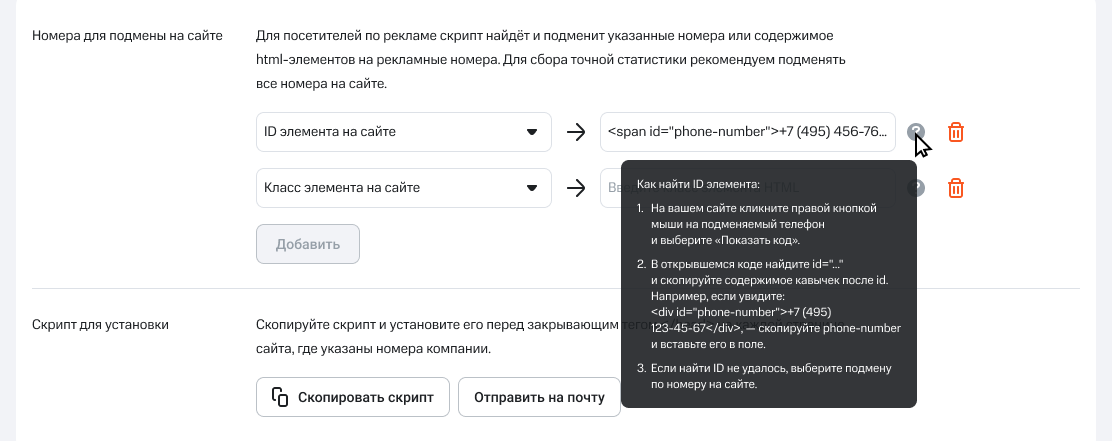Focus the empty field in the Класс элемента row
Screen dimensions: 1112x441
(609, 188)
